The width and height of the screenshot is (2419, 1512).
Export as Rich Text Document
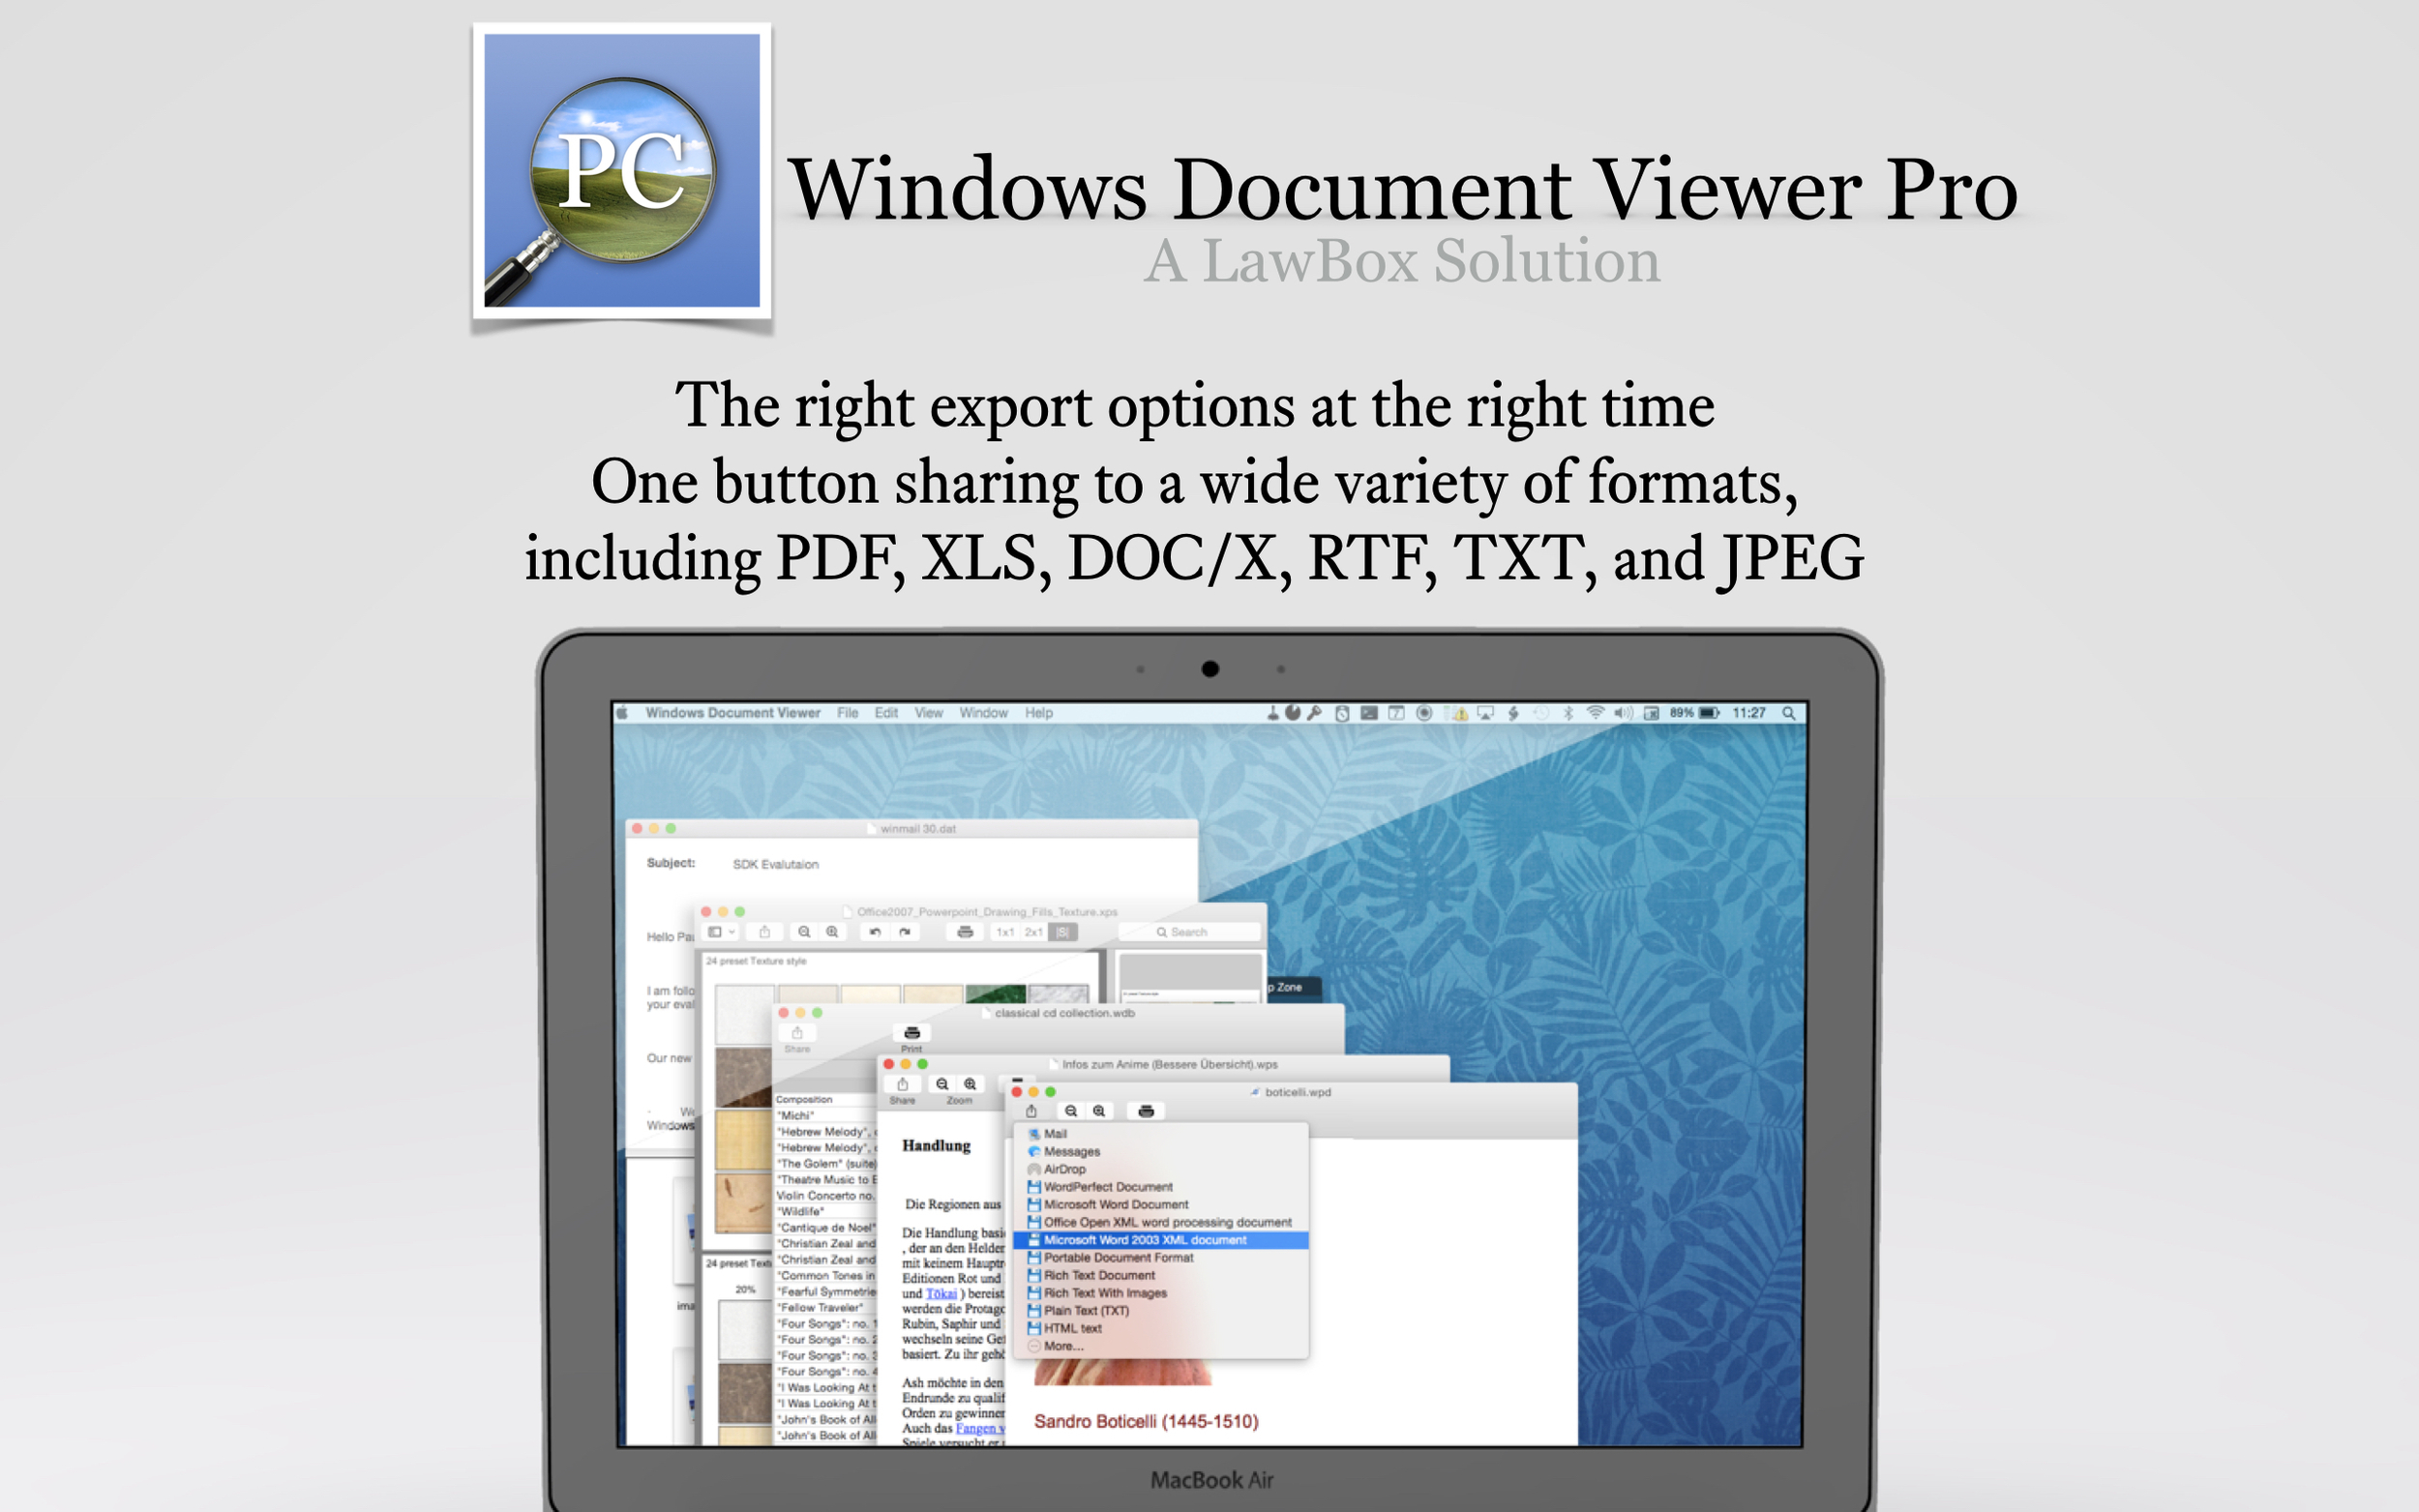pos(1161,1275)
